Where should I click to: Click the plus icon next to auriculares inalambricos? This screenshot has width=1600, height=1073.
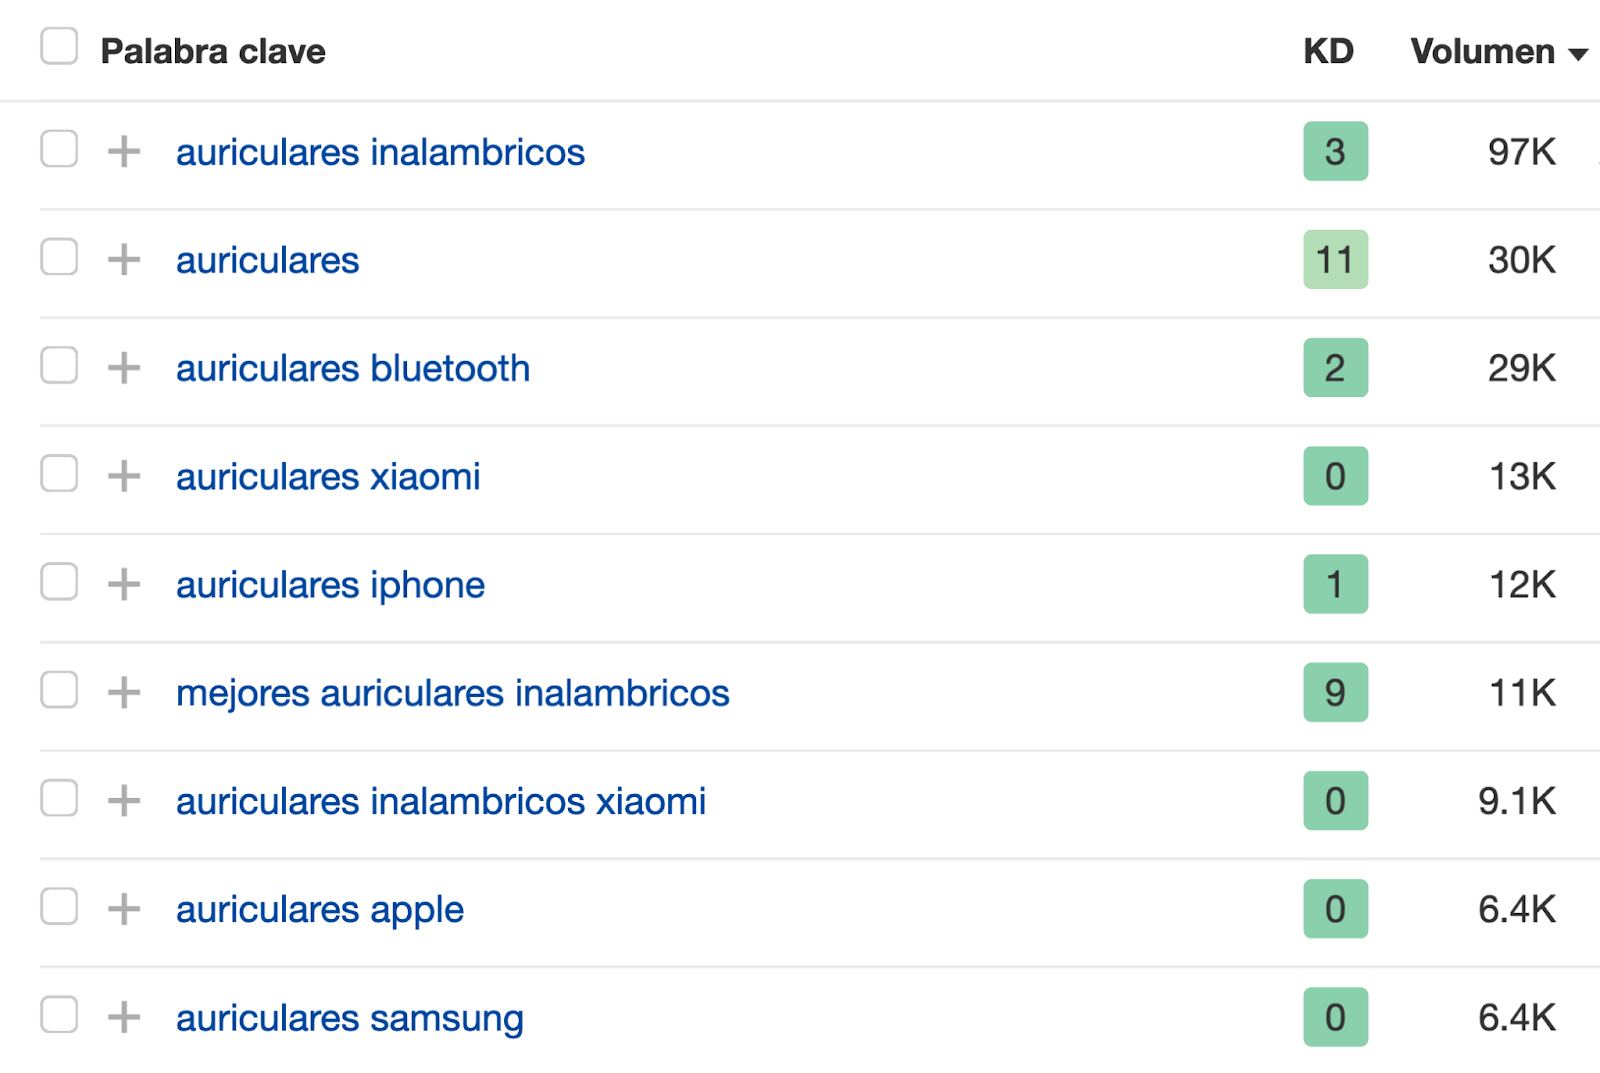point(124,152)
